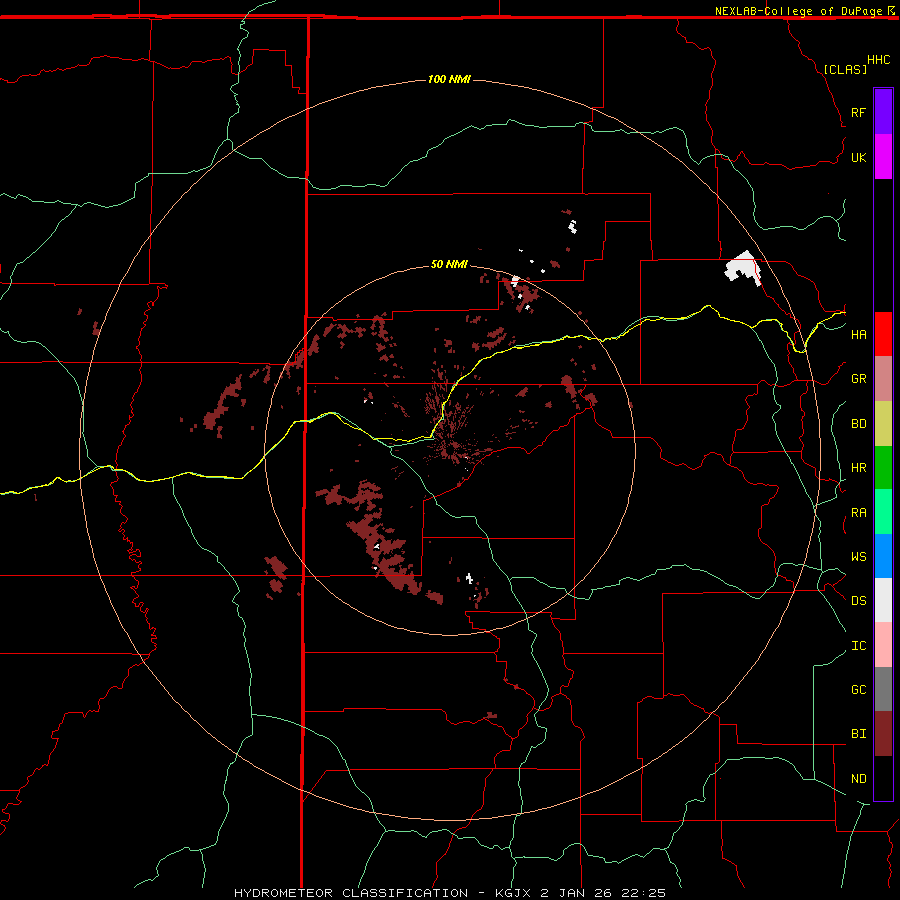Image resolution: width=900 pixels, height=900 pixels.
Task: Click the [CLAS] units label
Action: 845,69
